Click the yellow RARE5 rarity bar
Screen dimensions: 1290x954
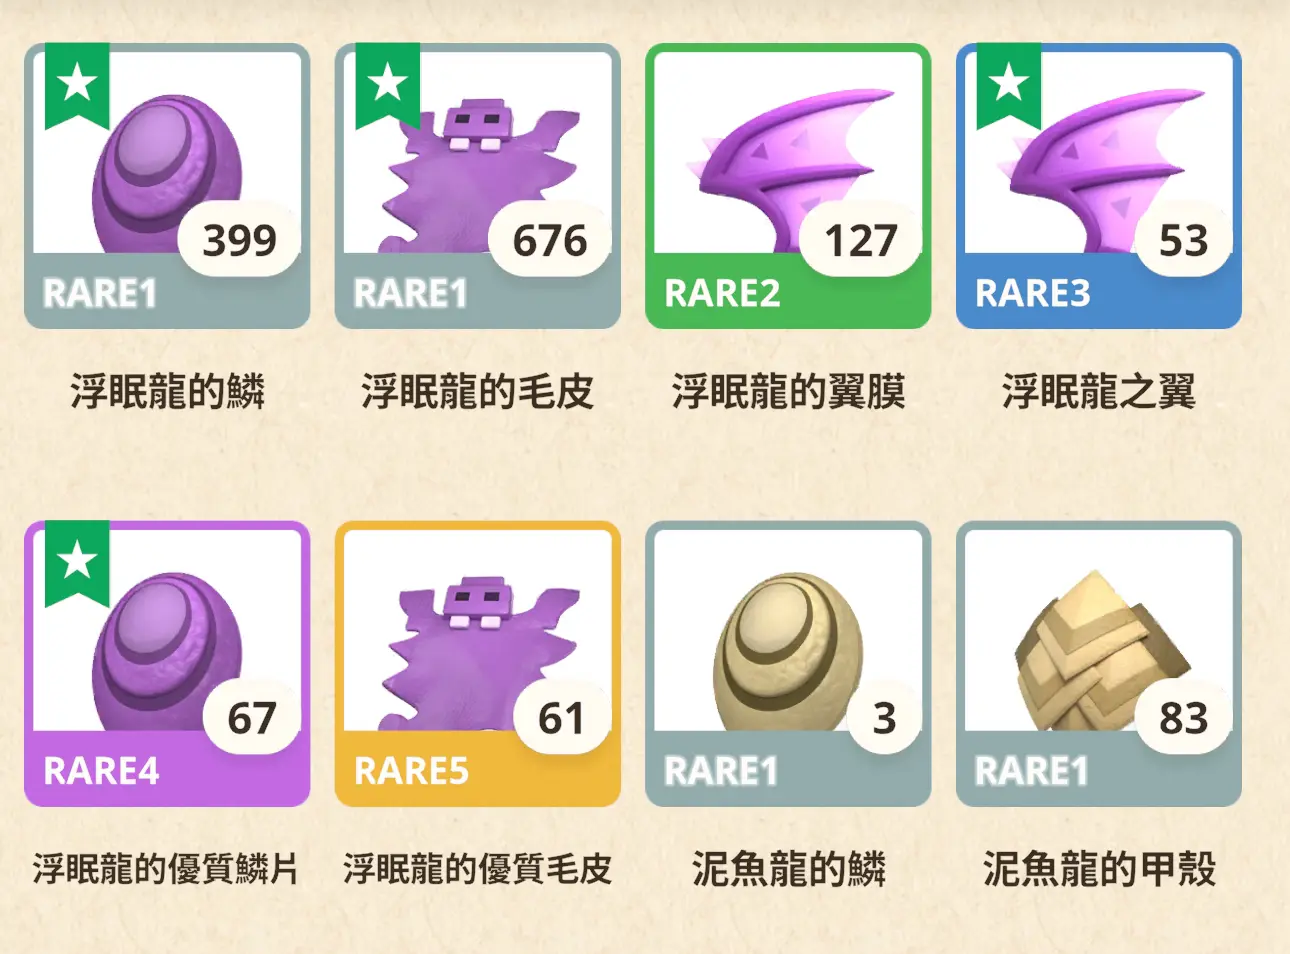(478, 771)
